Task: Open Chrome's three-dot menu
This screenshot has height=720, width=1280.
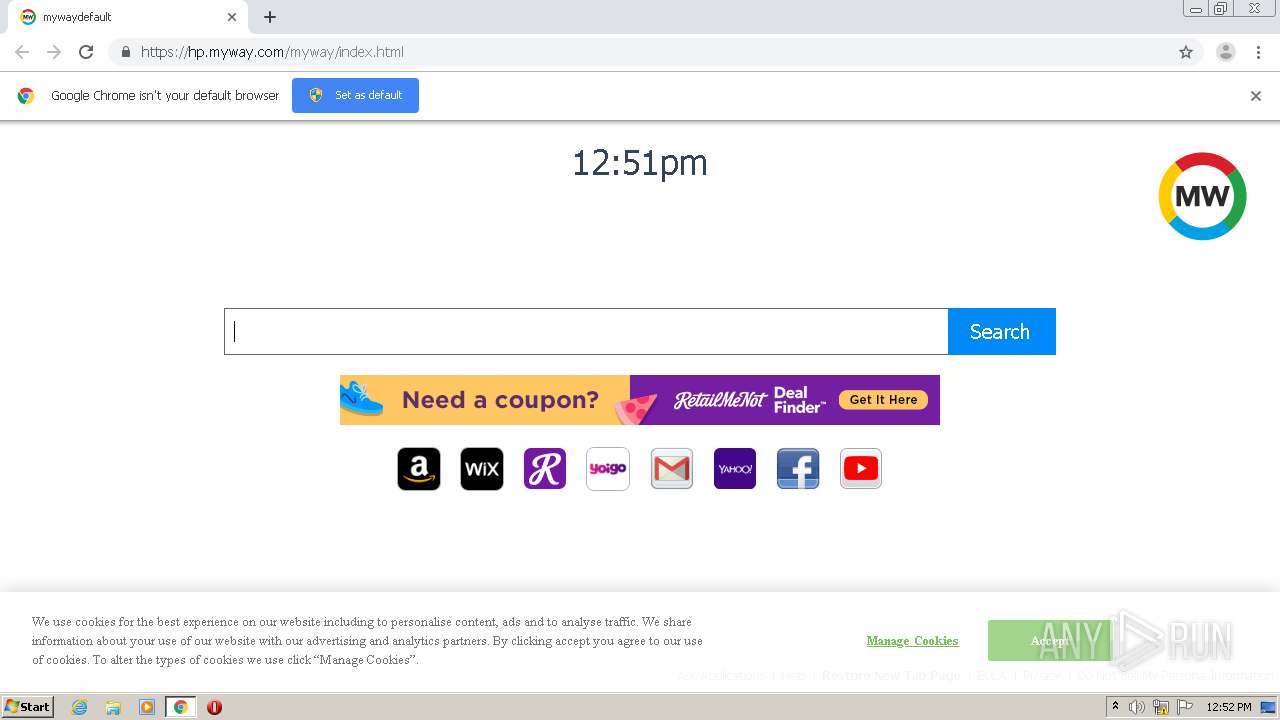Action: pyautogui.click(x=1258, y=52)
